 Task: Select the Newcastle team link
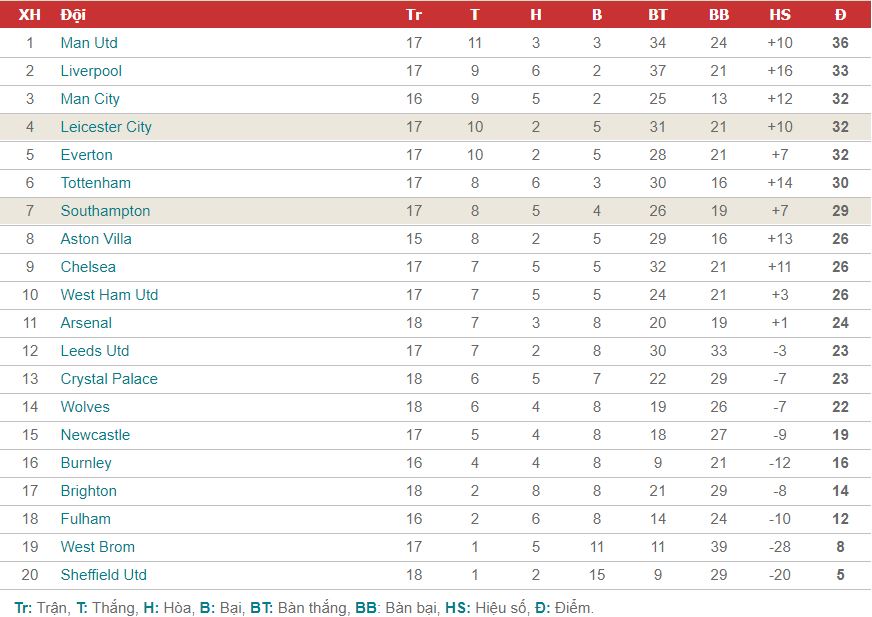(96, 435)
